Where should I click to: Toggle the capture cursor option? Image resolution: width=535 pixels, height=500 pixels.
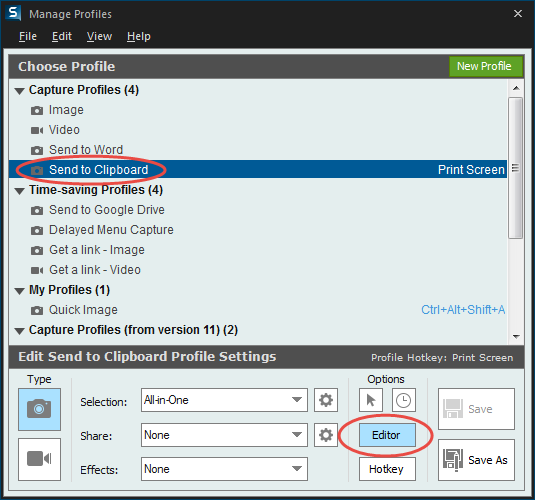click(371, 400)
